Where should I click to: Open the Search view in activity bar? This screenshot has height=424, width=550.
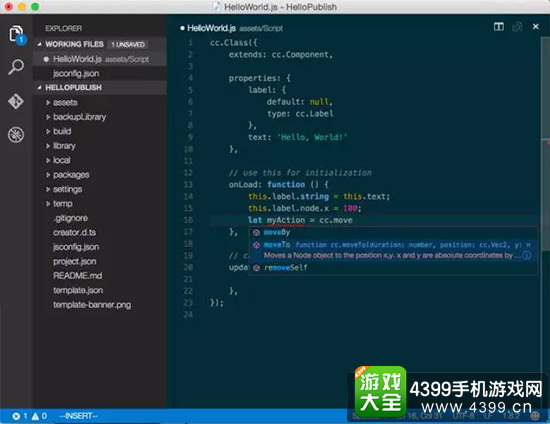16,67
